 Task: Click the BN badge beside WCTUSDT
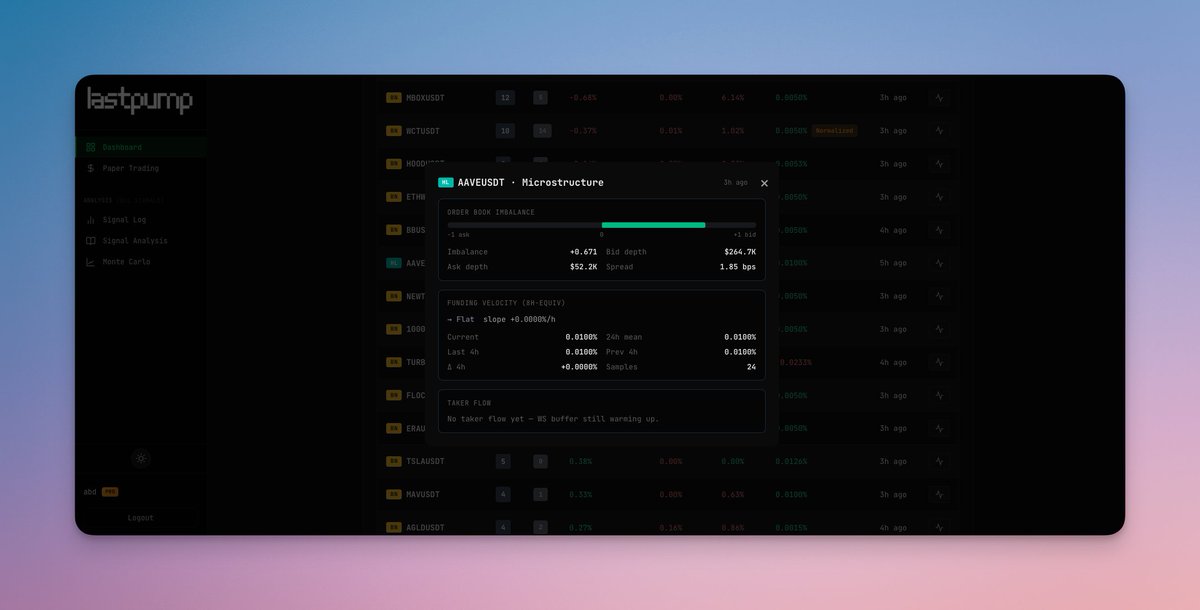pyautogui.click(x=394, y=131)
